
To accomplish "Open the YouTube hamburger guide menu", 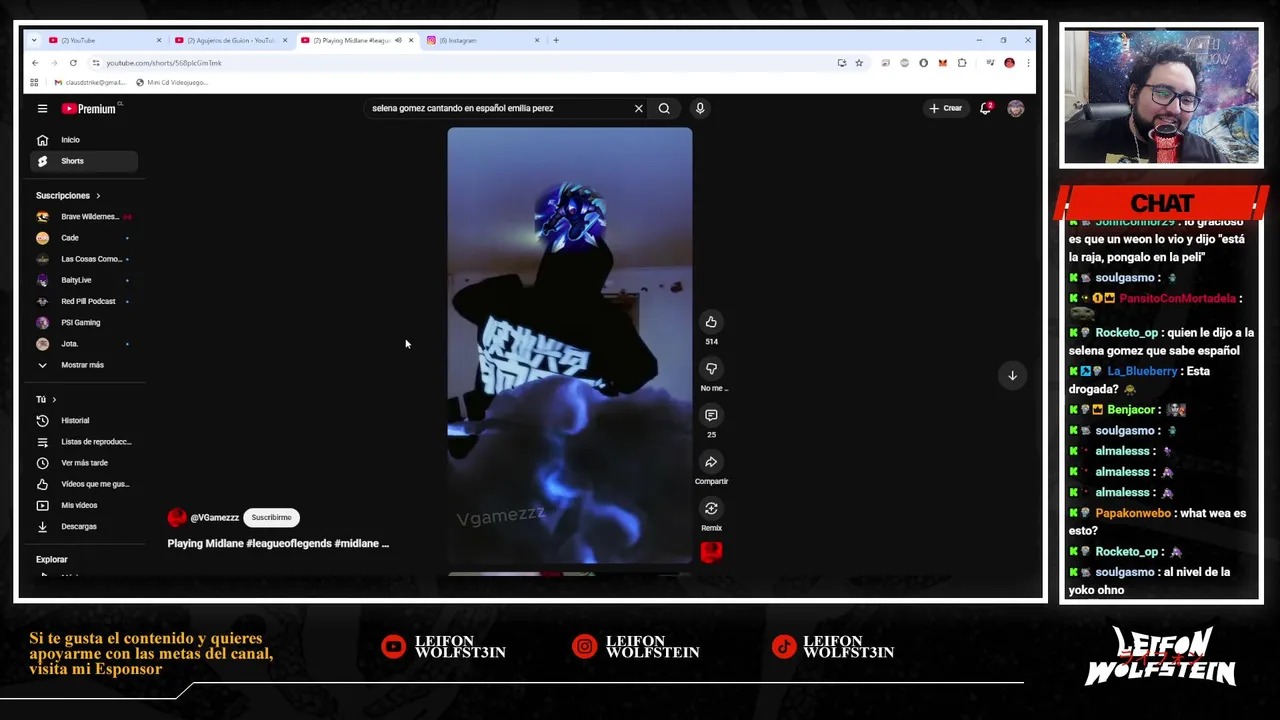I will pos(42,108).
